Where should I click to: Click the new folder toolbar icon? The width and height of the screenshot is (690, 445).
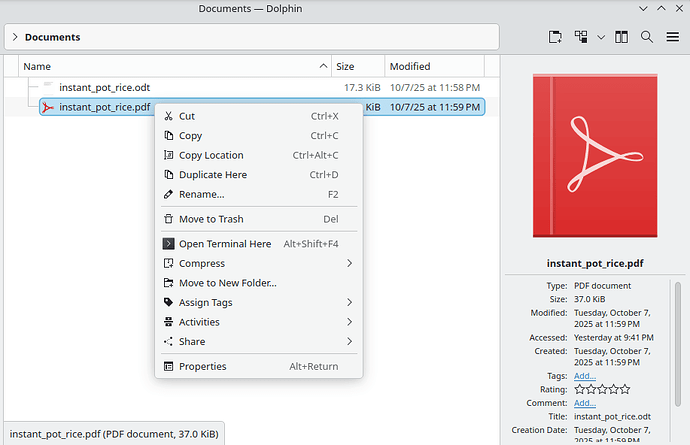(x=555, y=37)
